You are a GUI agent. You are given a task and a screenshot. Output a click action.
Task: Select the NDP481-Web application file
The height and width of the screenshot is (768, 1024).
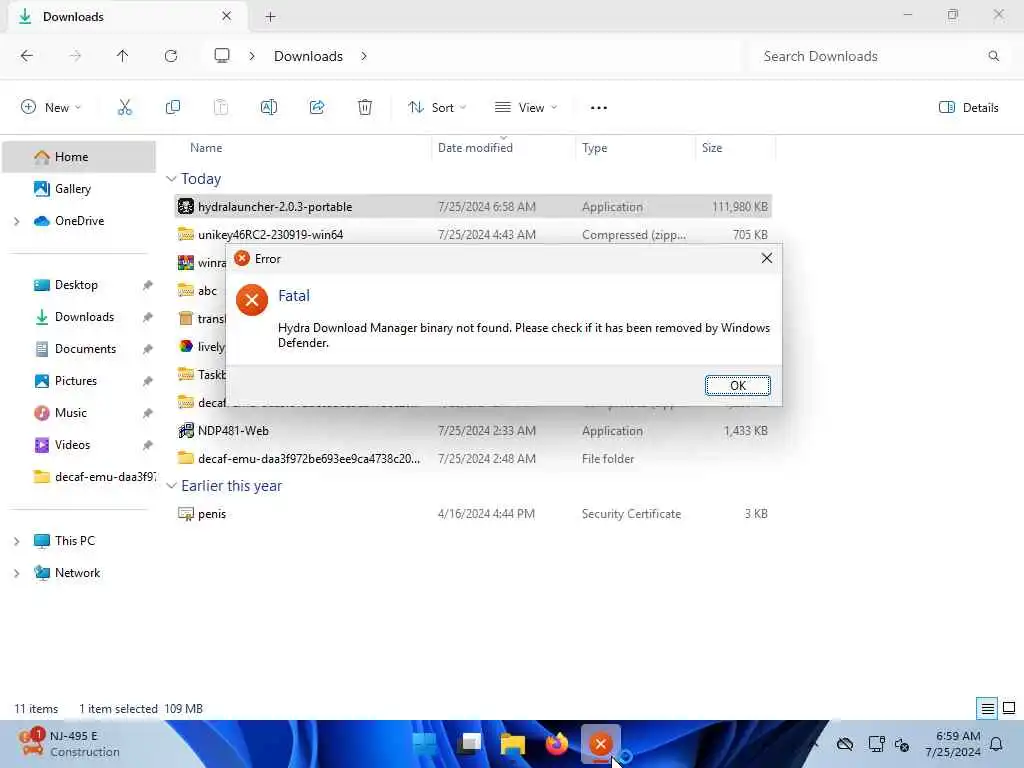(x=473, y=430)
